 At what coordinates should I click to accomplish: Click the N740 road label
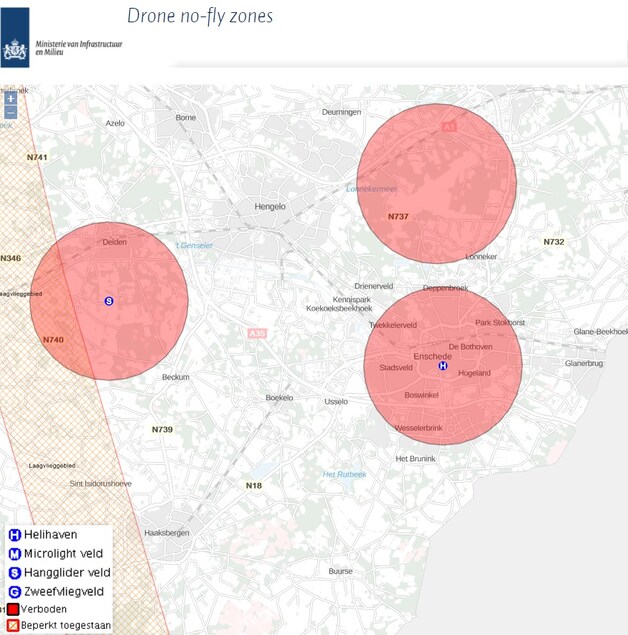coord(53,340)
